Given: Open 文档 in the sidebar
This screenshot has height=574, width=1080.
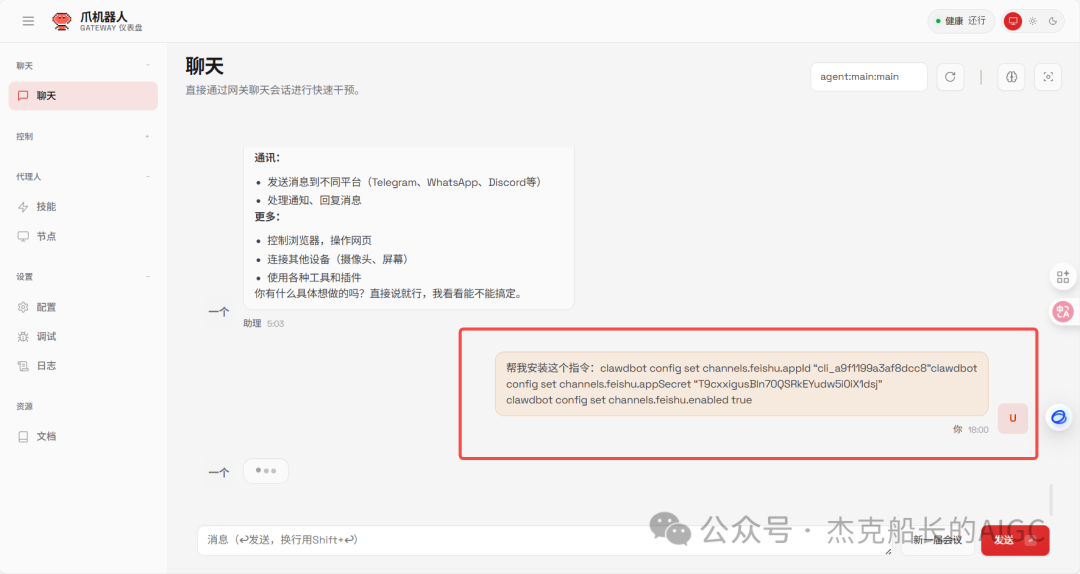Looking at the screenshot, I should (83, 436).
